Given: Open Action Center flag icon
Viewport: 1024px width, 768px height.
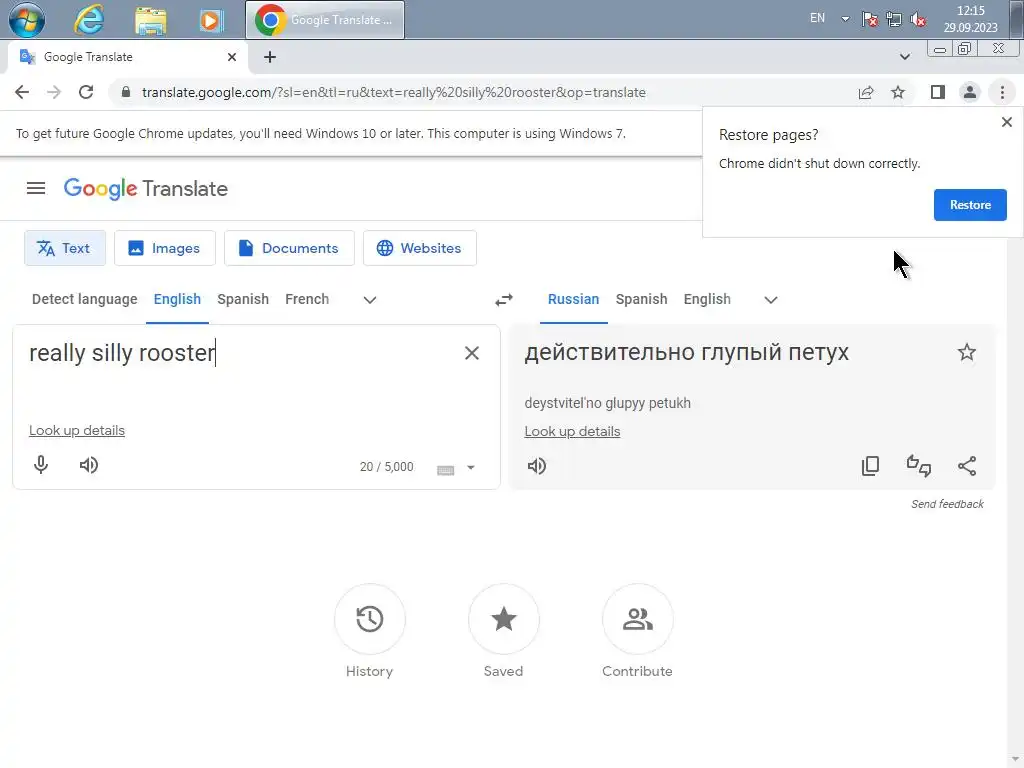Looking at the screenshot, I should coord(869,20).
